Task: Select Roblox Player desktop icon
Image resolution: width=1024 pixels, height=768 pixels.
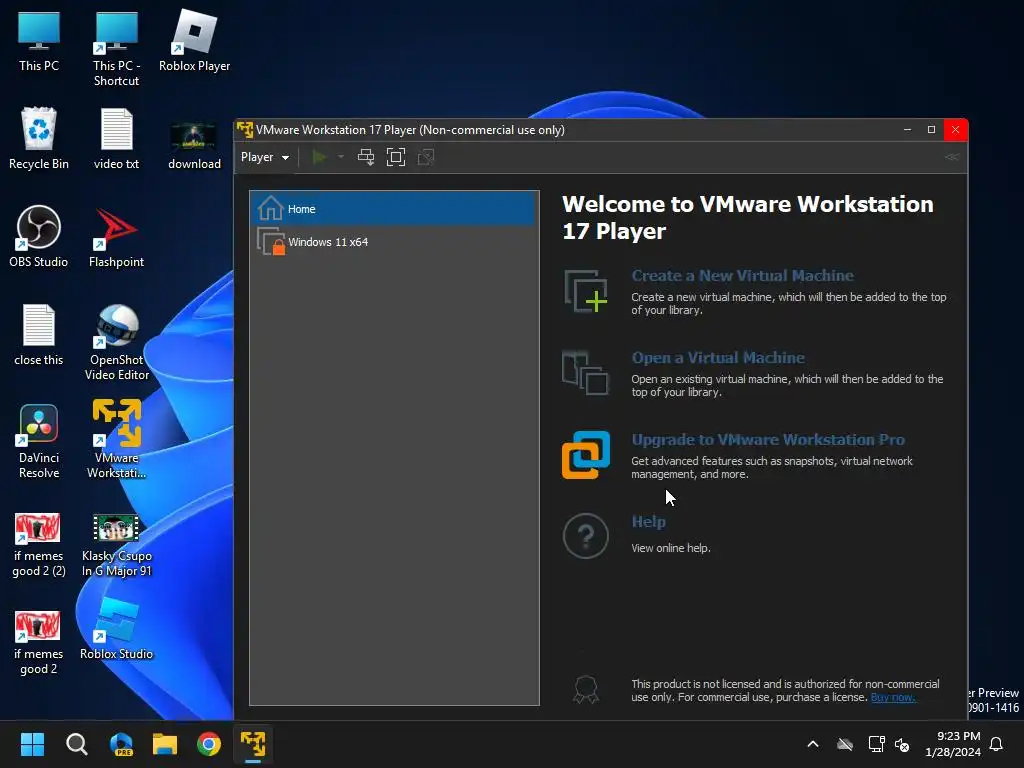Action: pyautogui.click(x=195, y=42)
